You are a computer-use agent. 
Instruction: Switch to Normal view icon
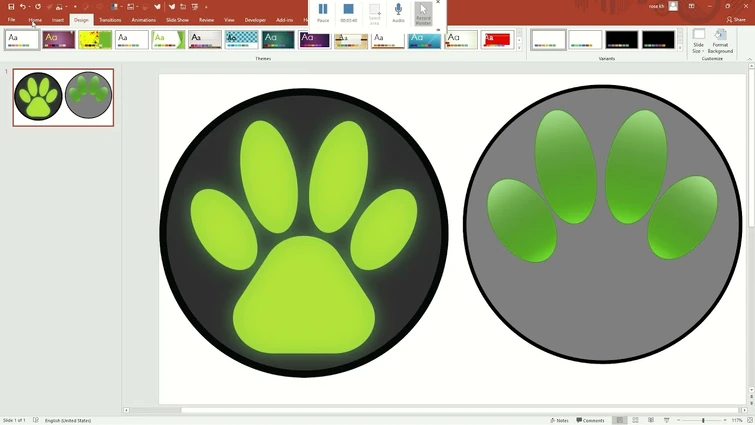(x=620, y=420)
